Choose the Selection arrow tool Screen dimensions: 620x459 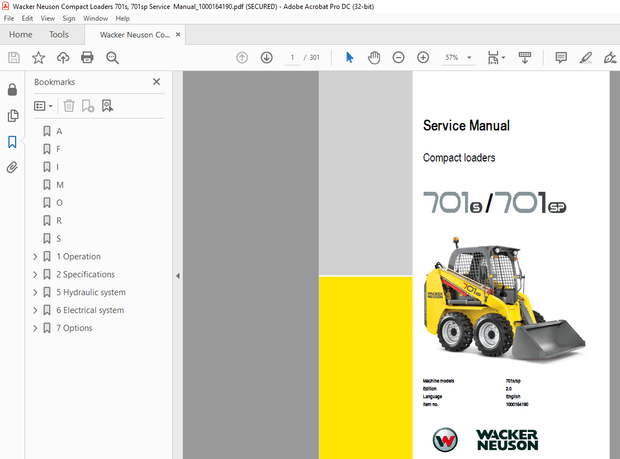point(350,58)
